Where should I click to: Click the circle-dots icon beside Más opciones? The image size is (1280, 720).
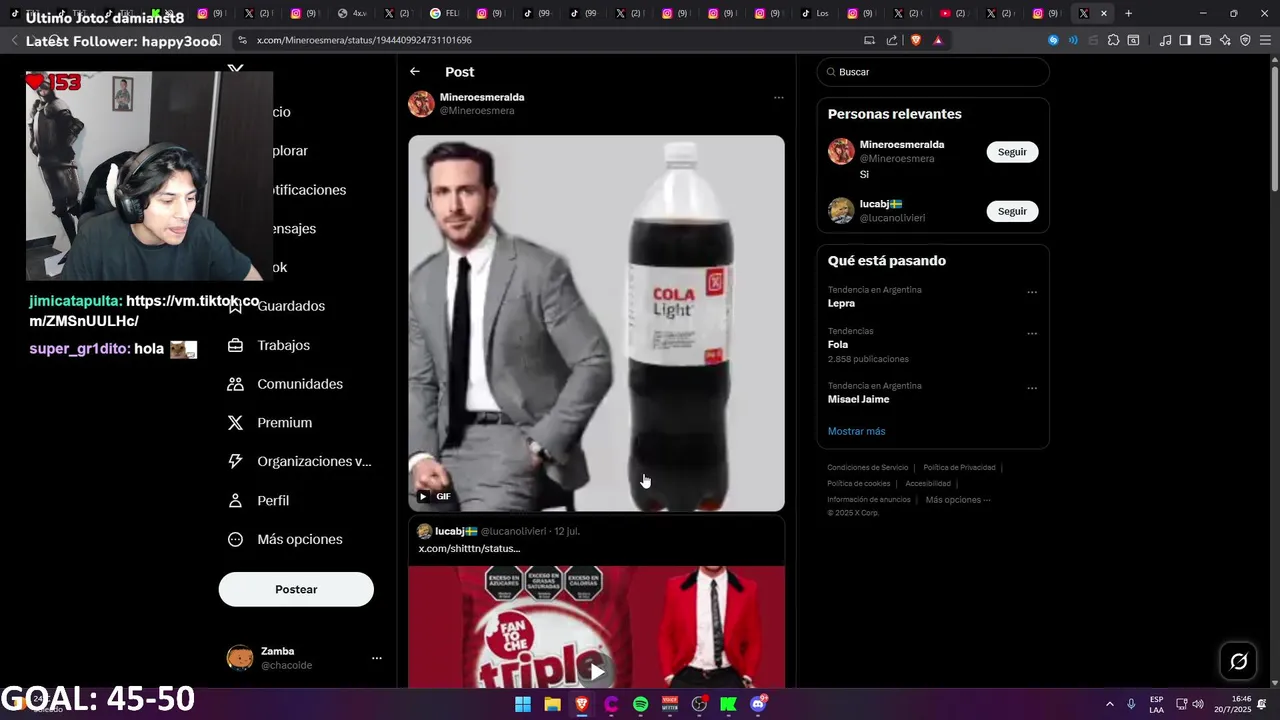click(x=235, y=540)
